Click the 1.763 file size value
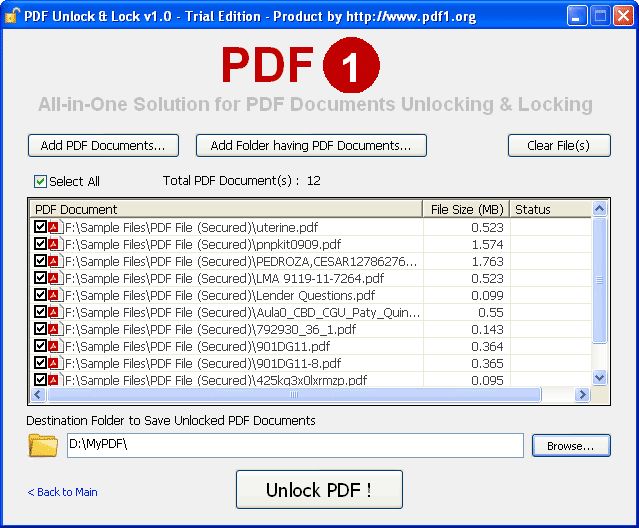Screen dimensions: 639x528 pos(487,262)
